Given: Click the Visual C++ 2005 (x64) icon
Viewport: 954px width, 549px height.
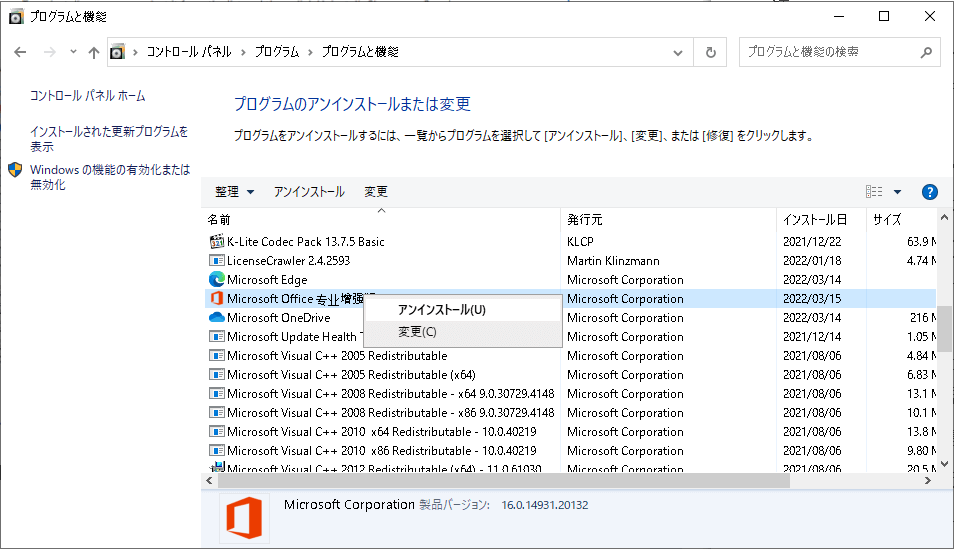Looking at the screenshot, I should coord(217,374).
